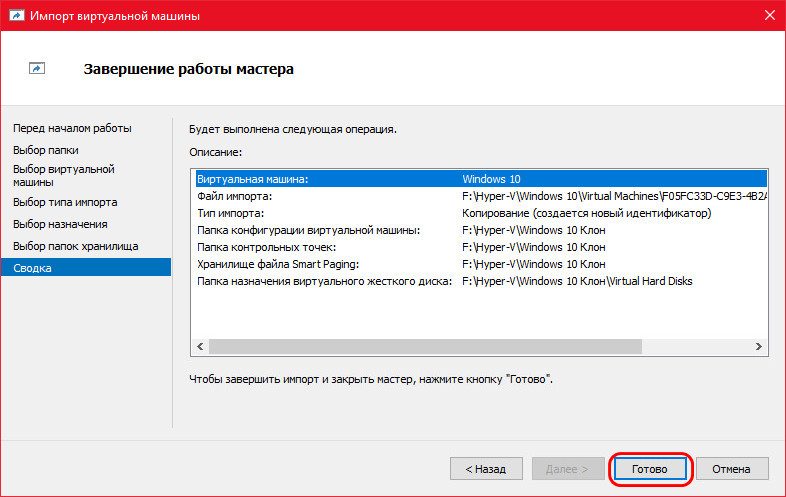Click the import wizard icon in title bar
Screen dimensions: 786x497
(x=16, y=16)
